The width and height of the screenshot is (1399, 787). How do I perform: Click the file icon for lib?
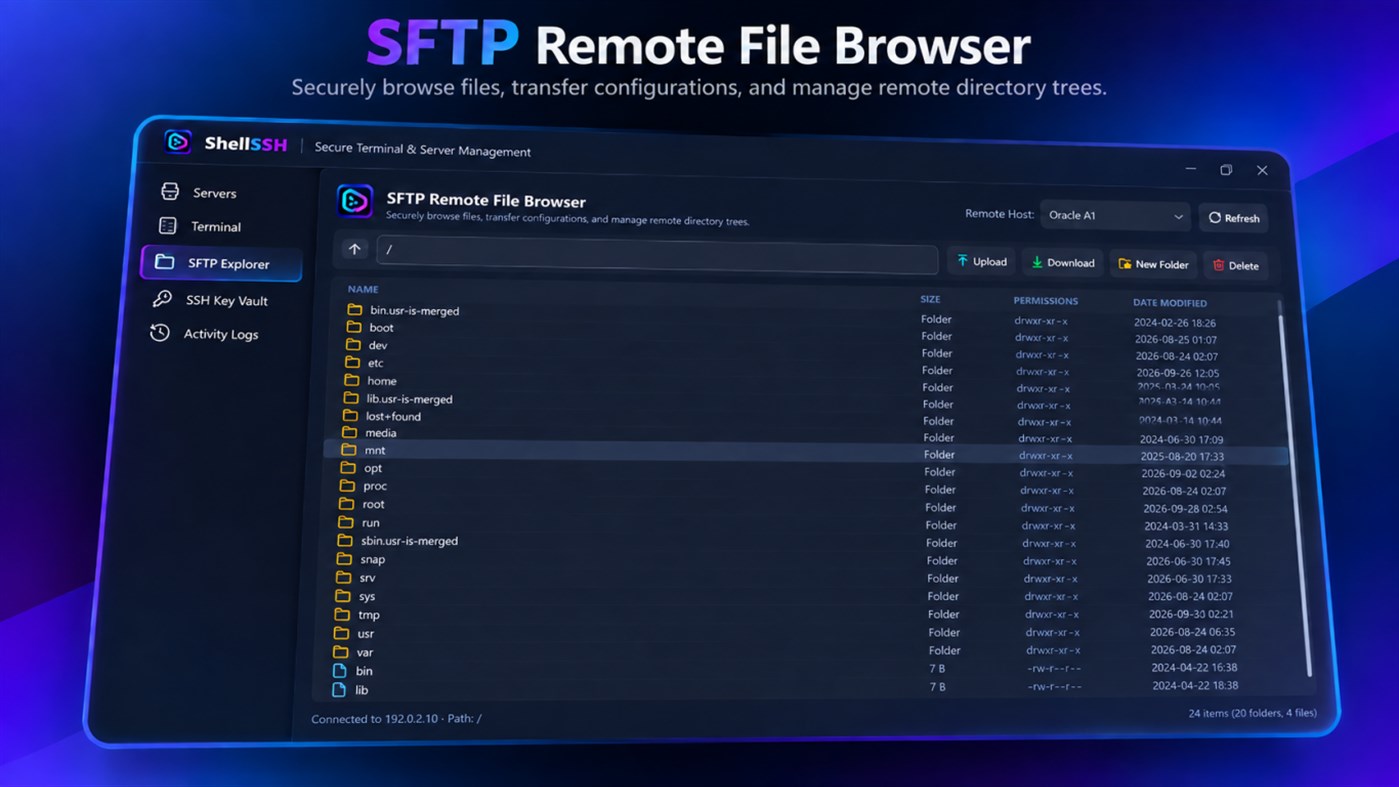338,689
